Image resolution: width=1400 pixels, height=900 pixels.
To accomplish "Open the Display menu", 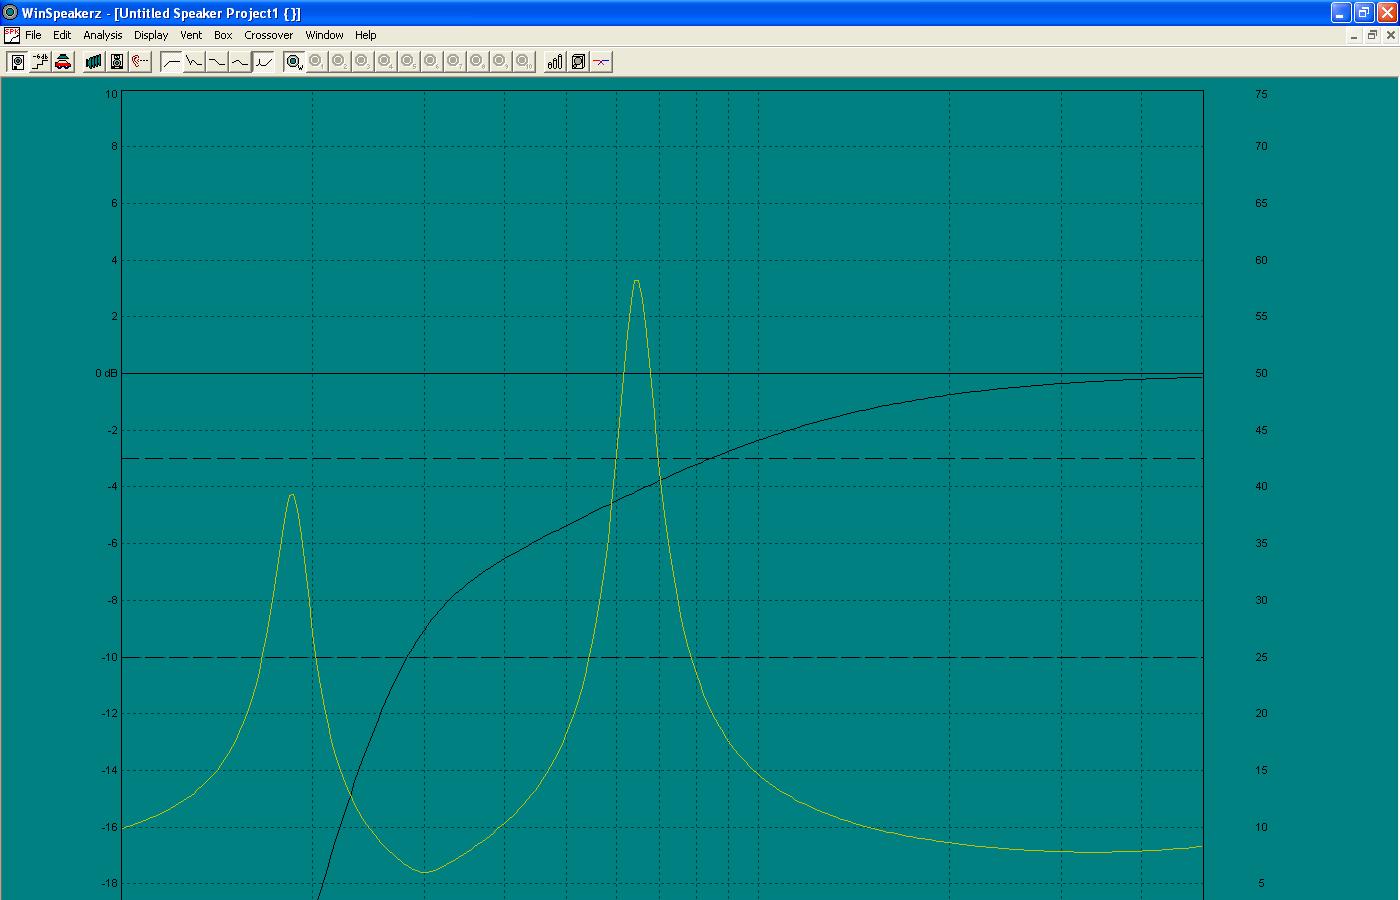I will click(151, 35).
